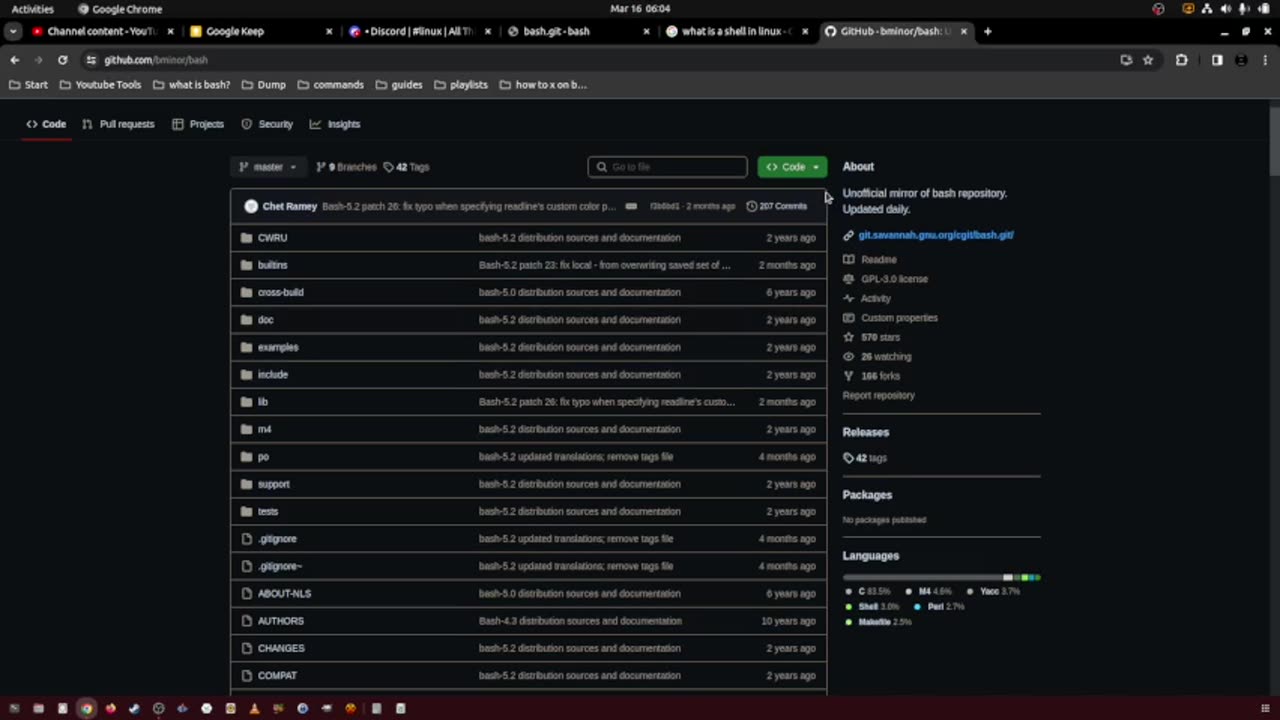Open the master branch dropdown

click(x=267, y=167)
